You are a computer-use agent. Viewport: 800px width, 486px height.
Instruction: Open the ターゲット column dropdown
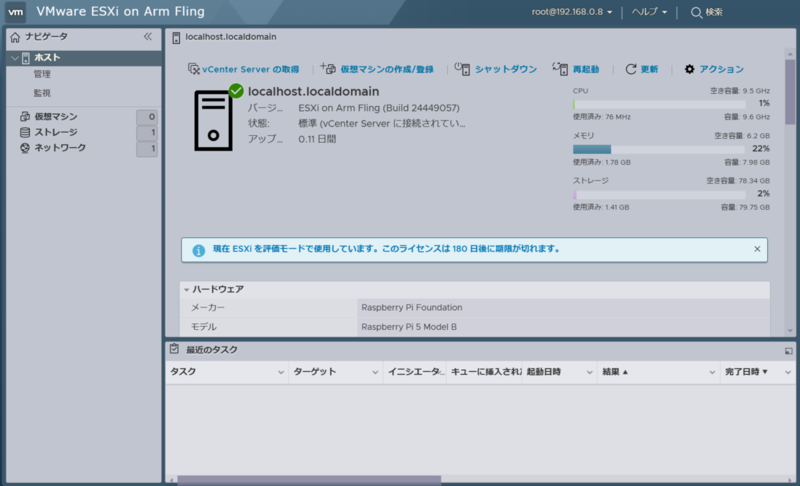375,372
